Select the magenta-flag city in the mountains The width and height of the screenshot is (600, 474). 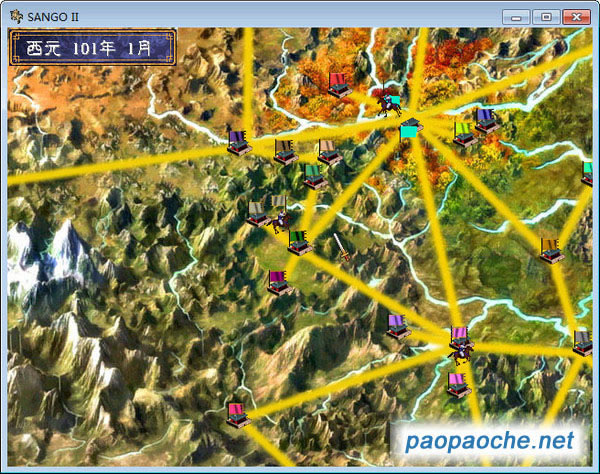pyautogui.click(x=279, y=282)
